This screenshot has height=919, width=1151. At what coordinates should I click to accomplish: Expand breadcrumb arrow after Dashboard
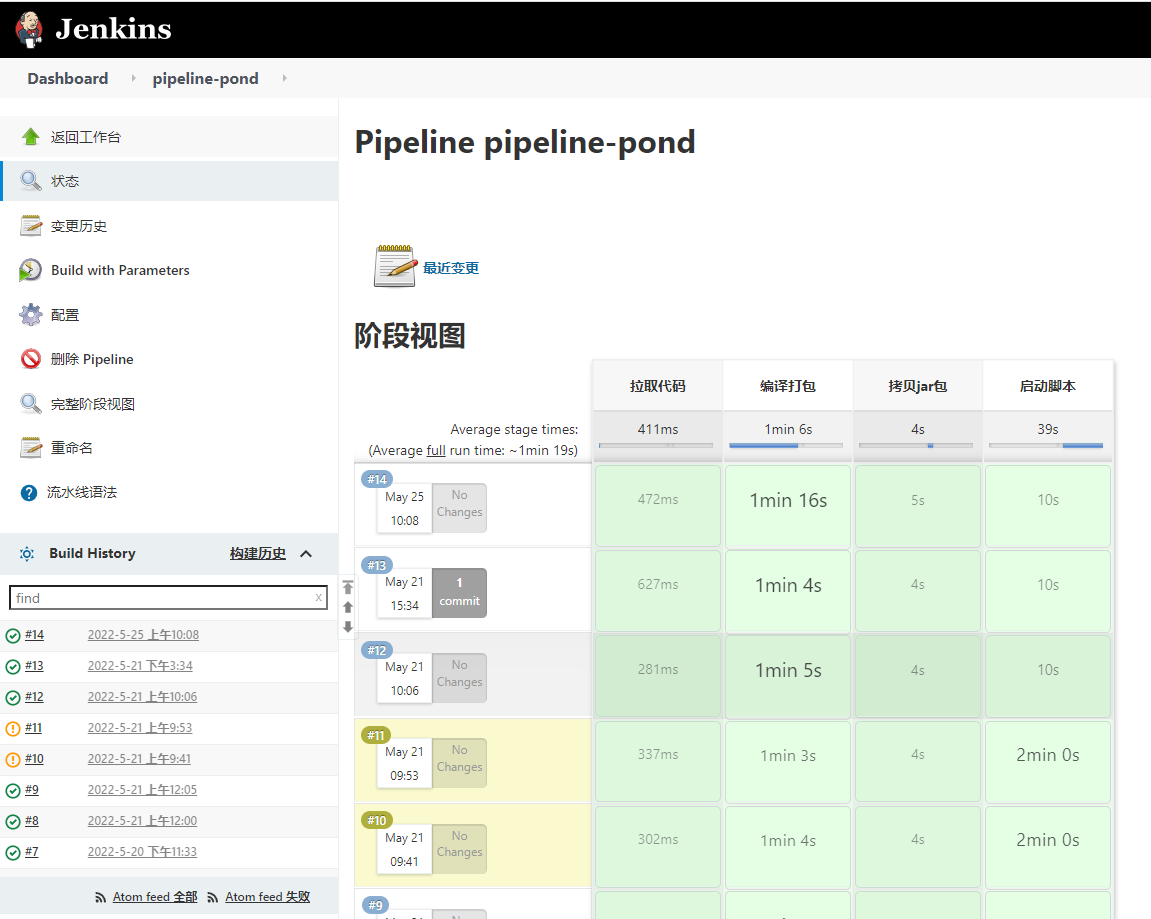pos(133,78)
